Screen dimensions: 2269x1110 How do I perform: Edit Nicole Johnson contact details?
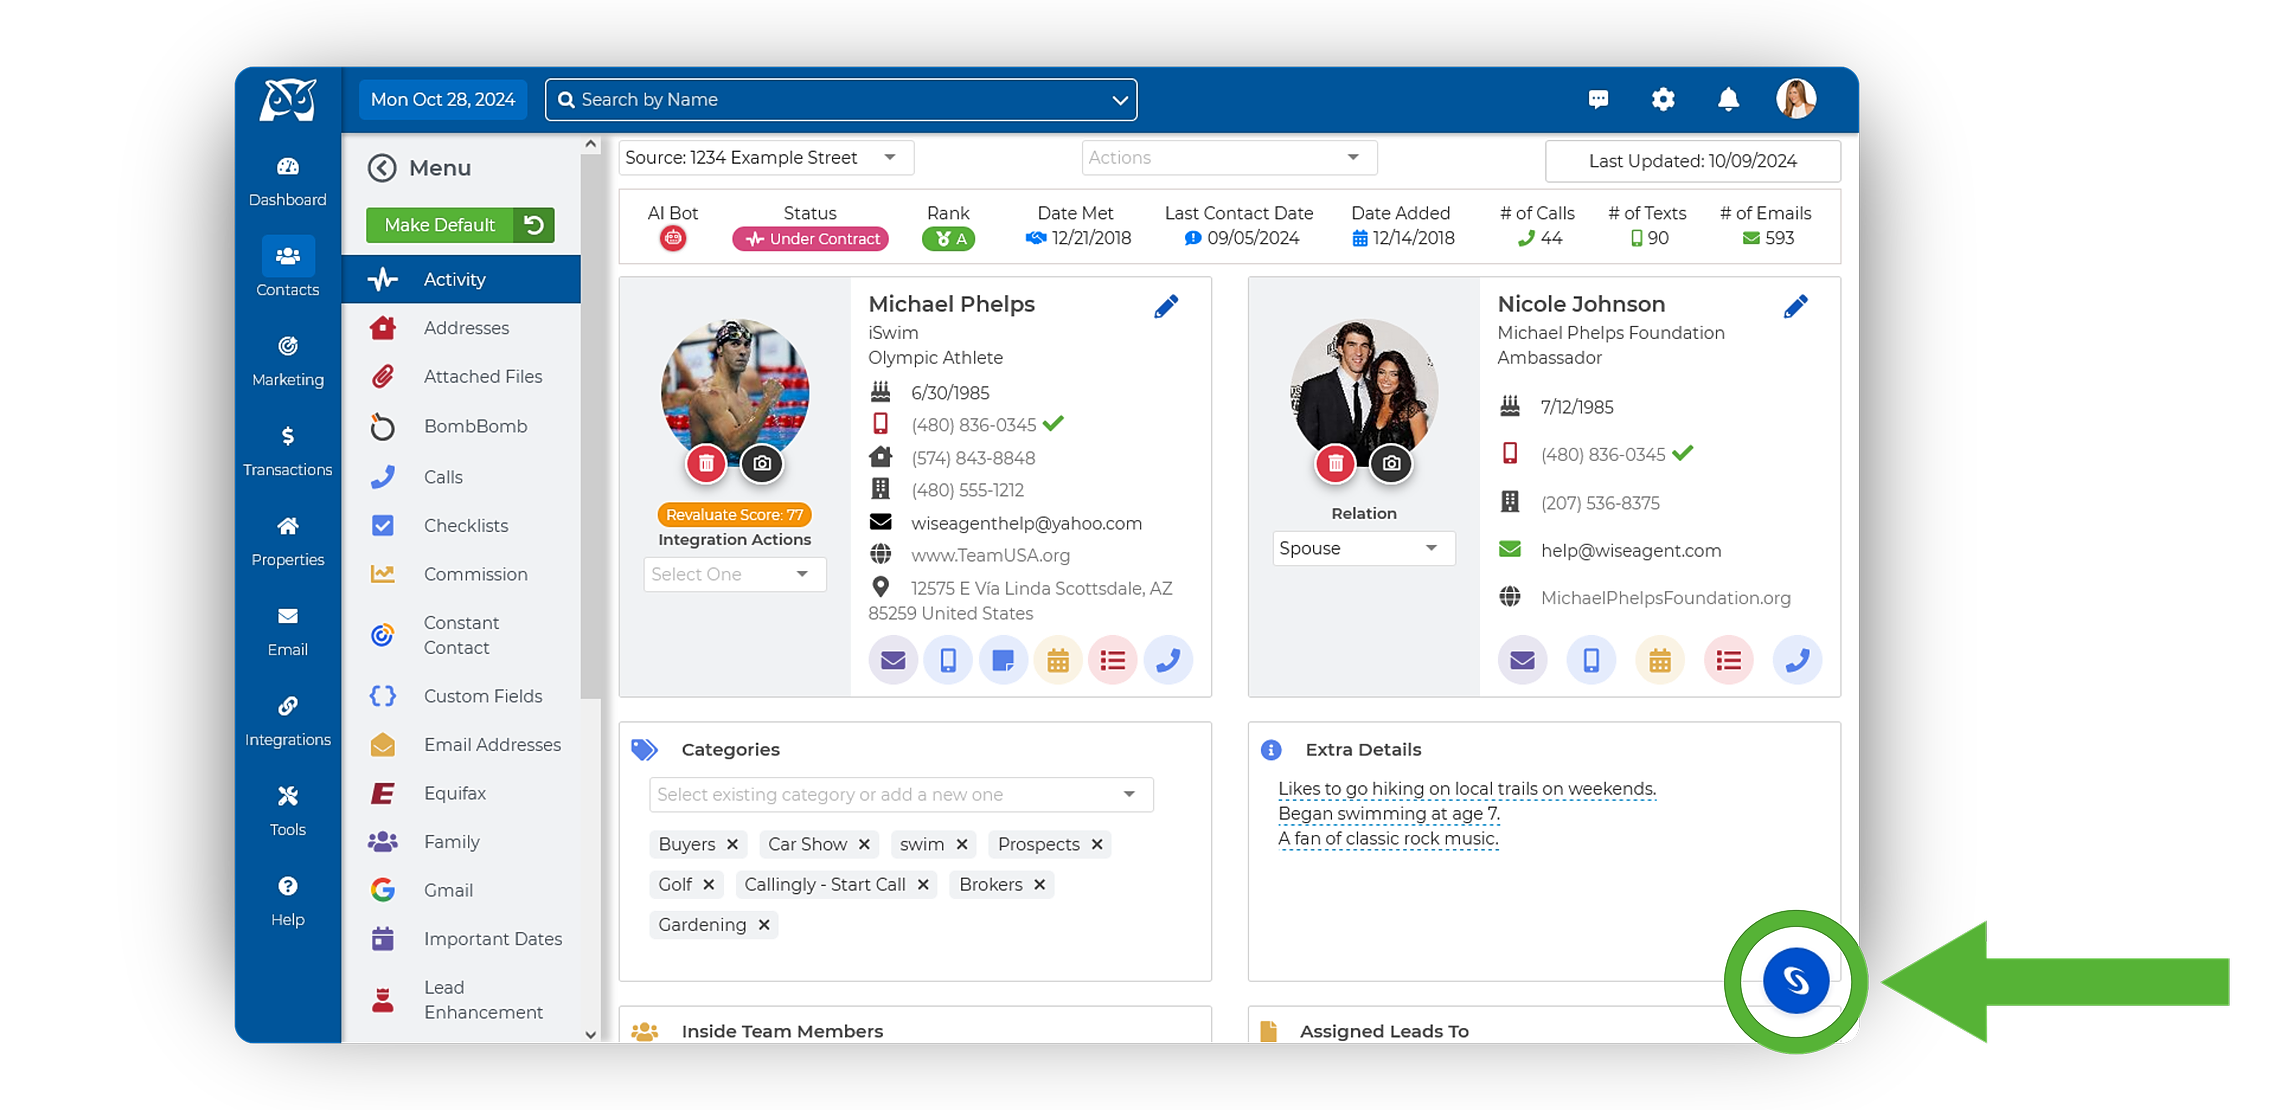coord(1796,306)
